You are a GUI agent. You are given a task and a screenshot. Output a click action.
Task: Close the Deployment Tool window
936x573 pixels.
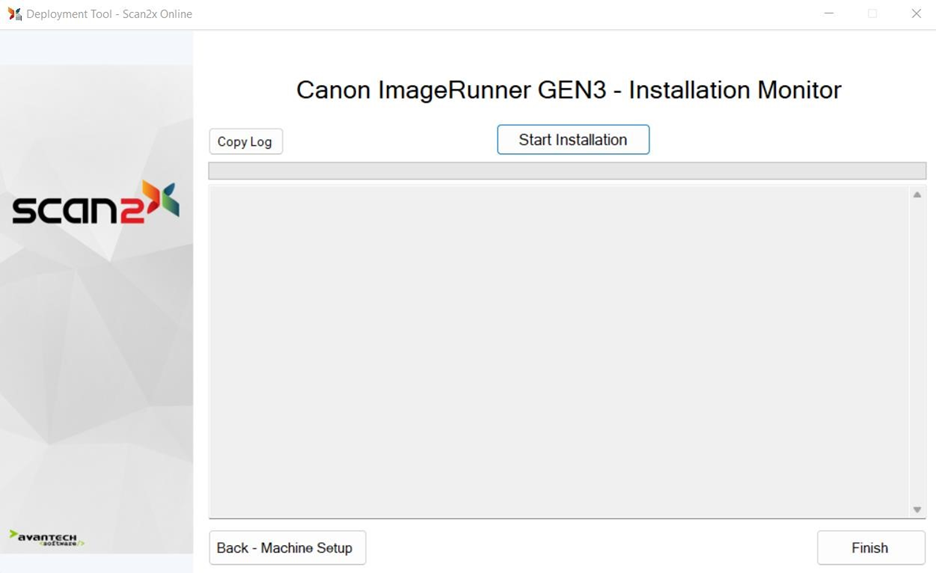916,14
